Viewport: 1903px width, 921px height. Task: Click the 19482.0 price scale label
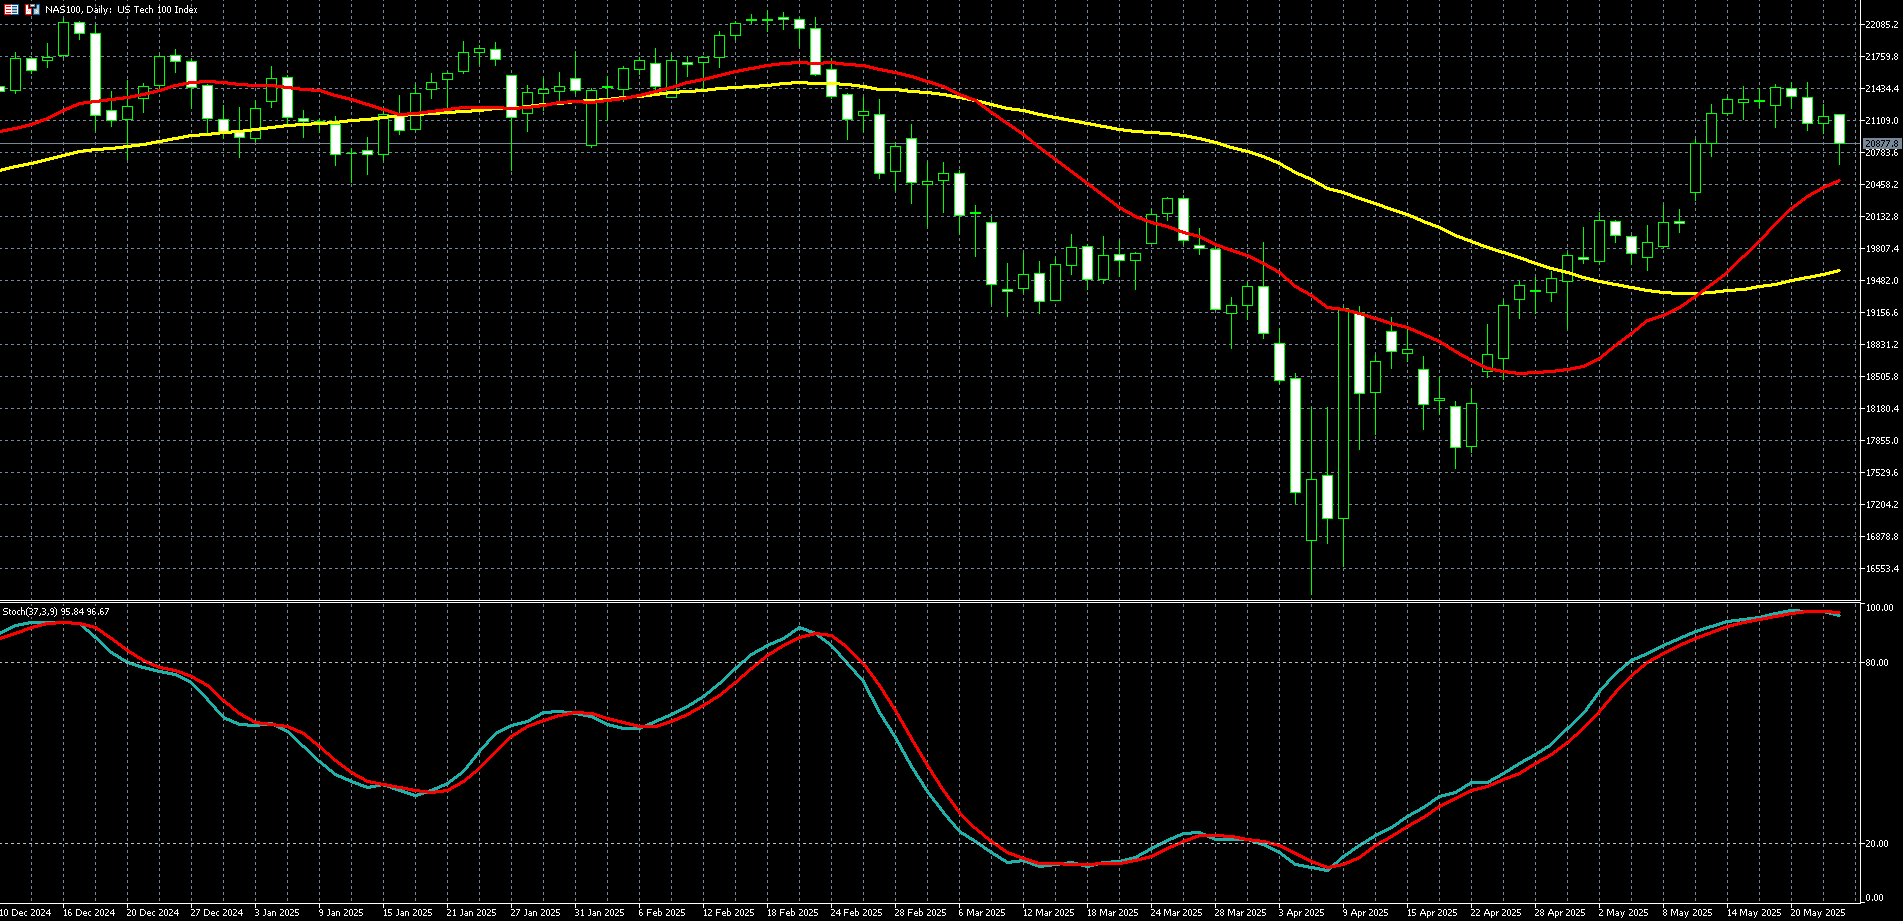point(1881,281)
